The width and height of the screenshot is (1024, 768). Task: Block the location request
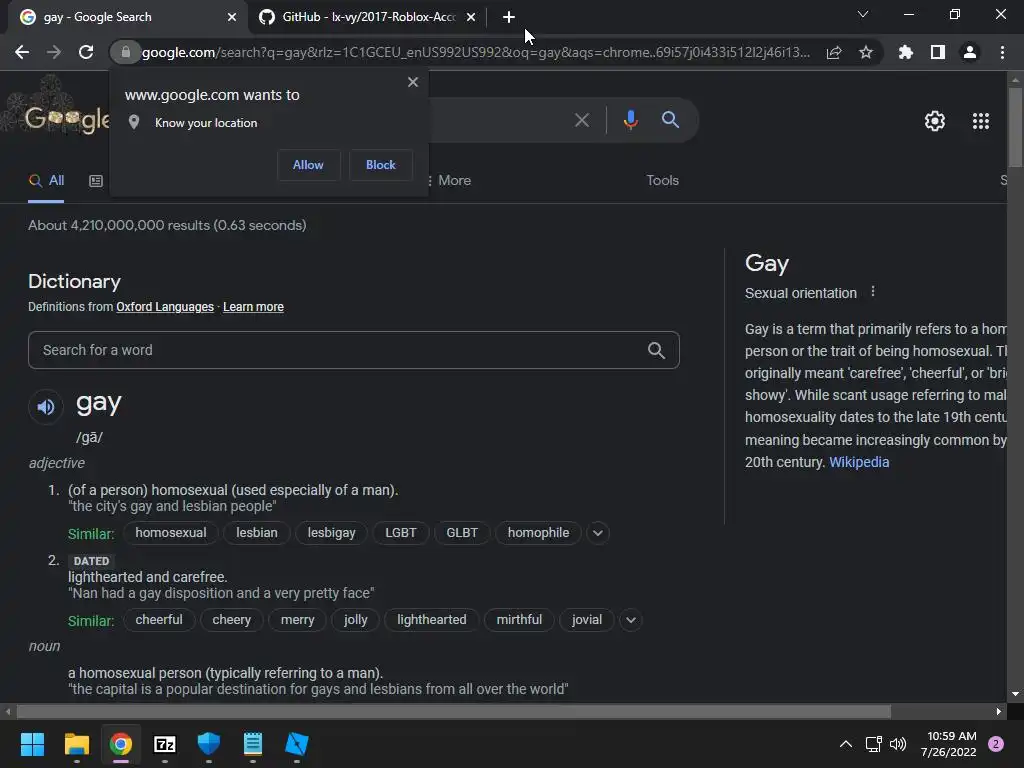(381, 165)
